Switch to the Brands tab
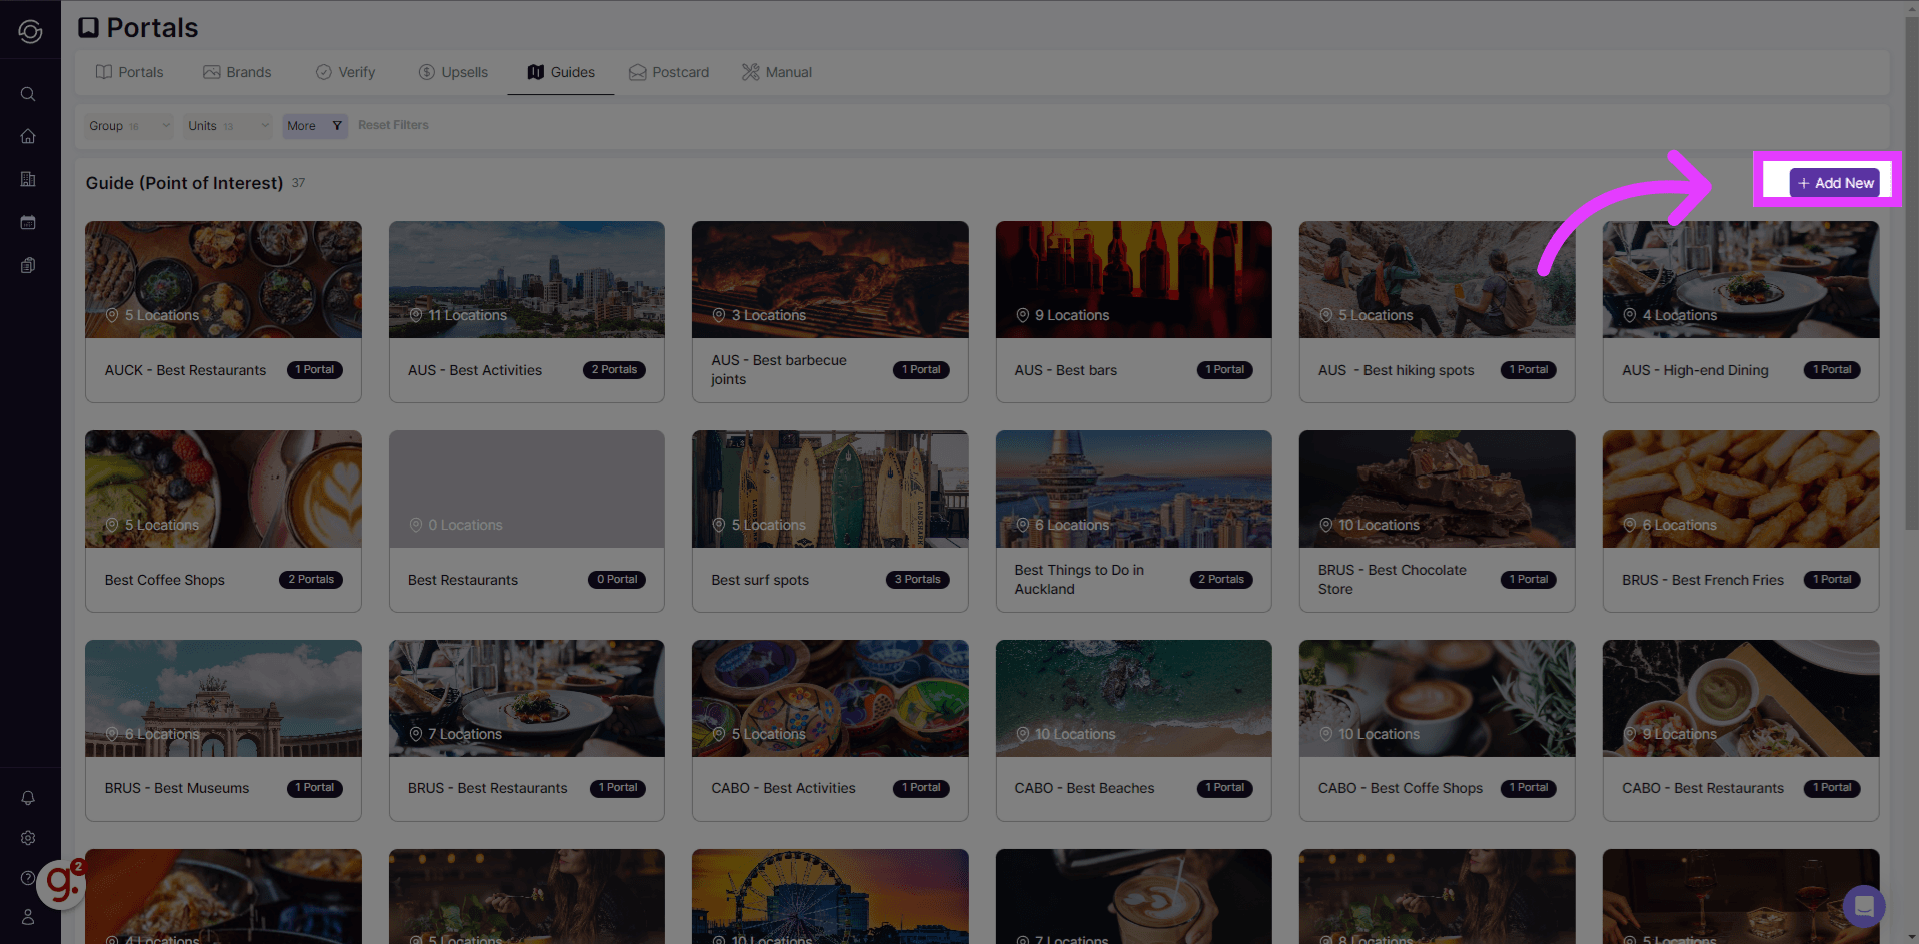The height and width of the screenshot is (944, 1919). click(x=237, y=71)
